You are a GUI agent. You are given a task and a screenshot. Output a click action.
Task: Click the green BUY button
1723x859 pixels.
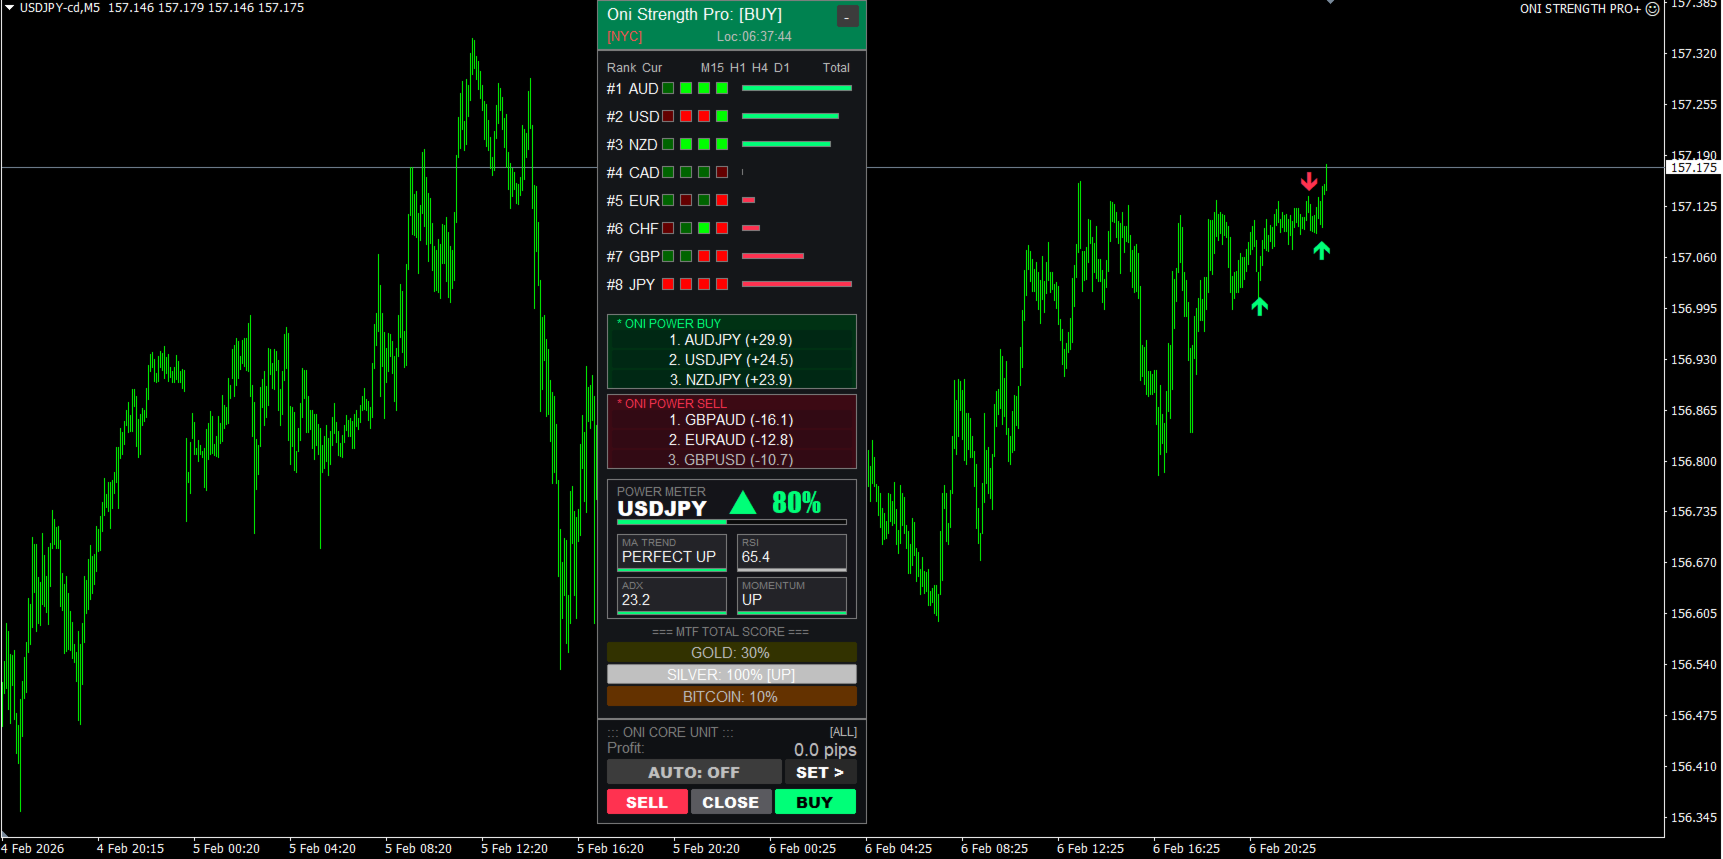pos(815,802)
